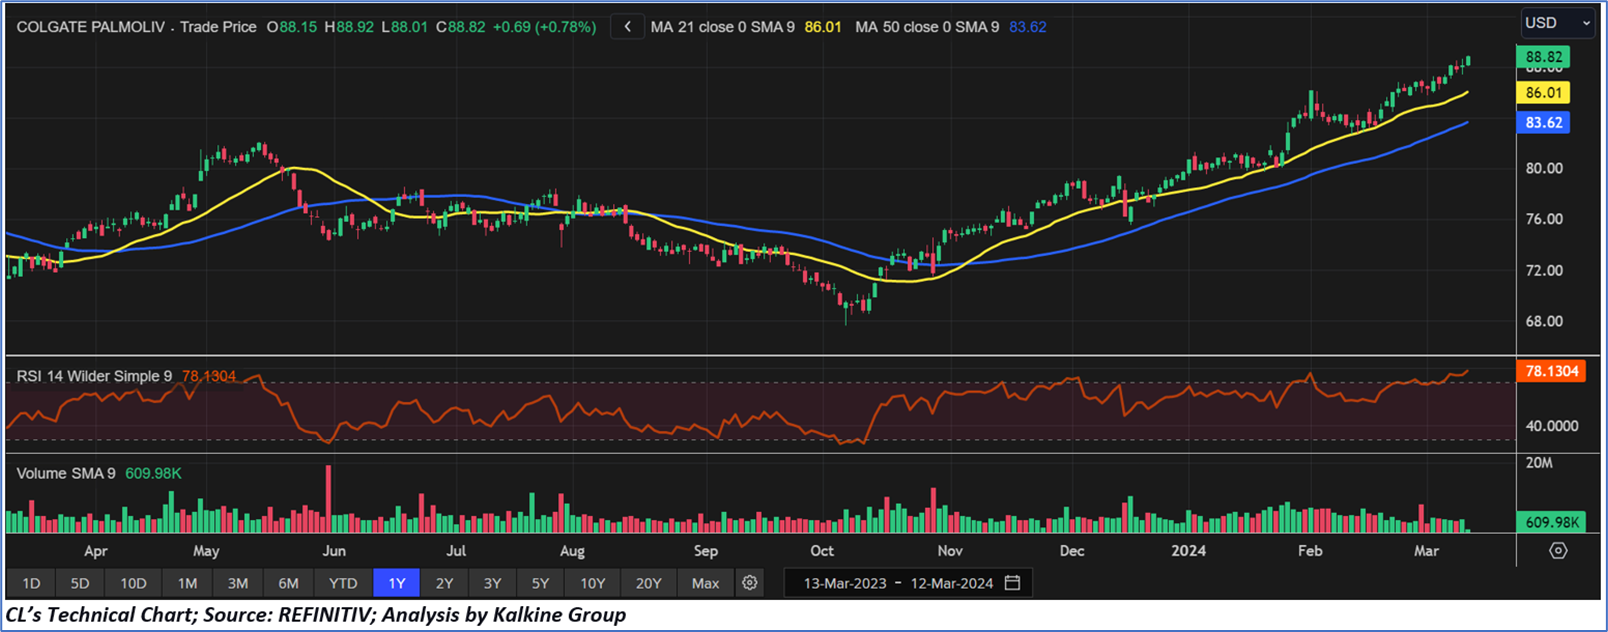
Task: Open the USD currency dropdown
Action: click(1557, 23)
